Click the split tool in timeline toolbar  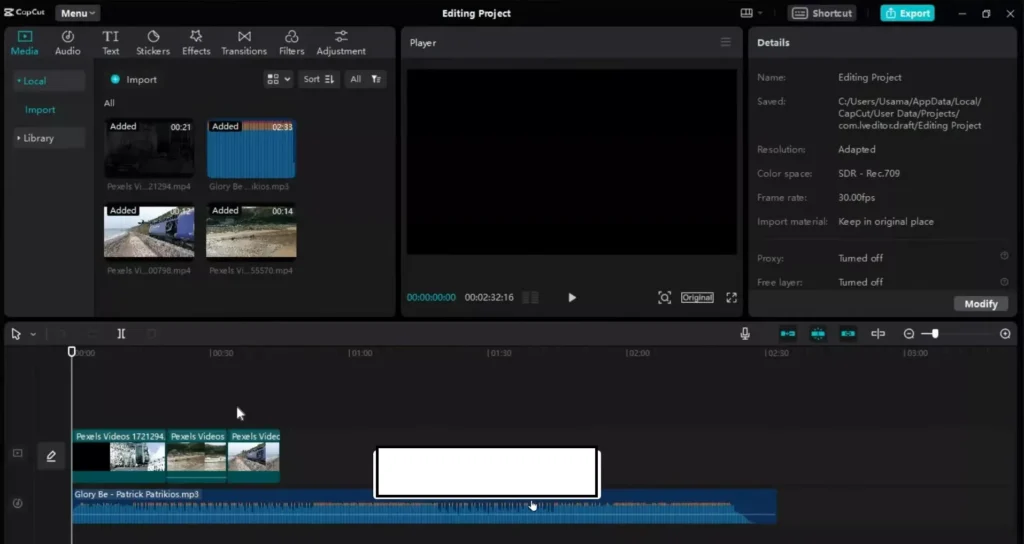coord(121,334)
